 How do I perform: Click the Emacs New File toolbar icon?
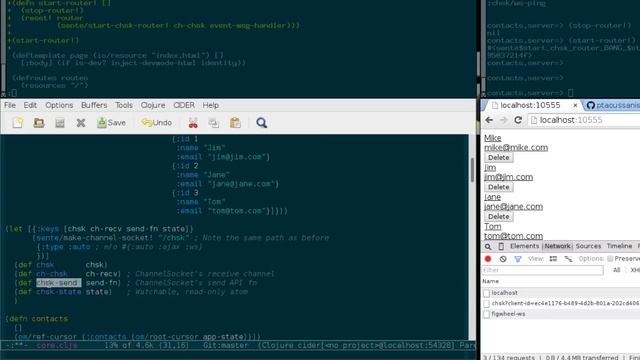(x=18, y=122)
